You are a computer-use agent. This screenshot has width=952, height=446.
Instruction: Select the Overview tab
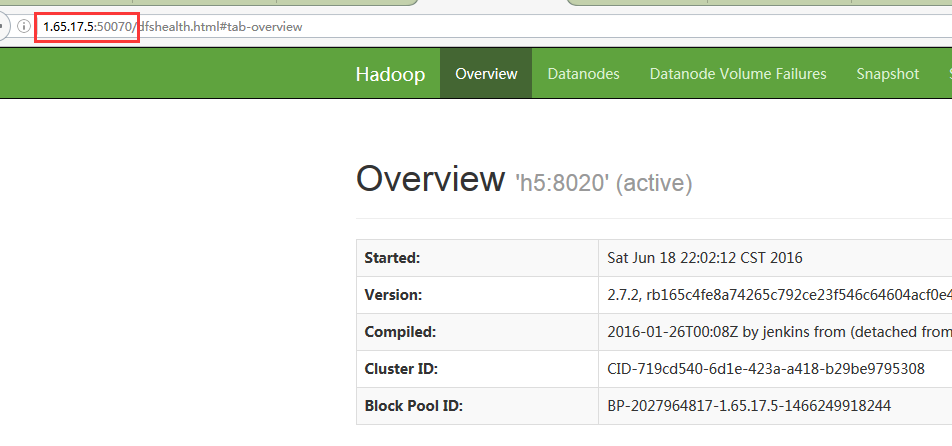point(486,73)
